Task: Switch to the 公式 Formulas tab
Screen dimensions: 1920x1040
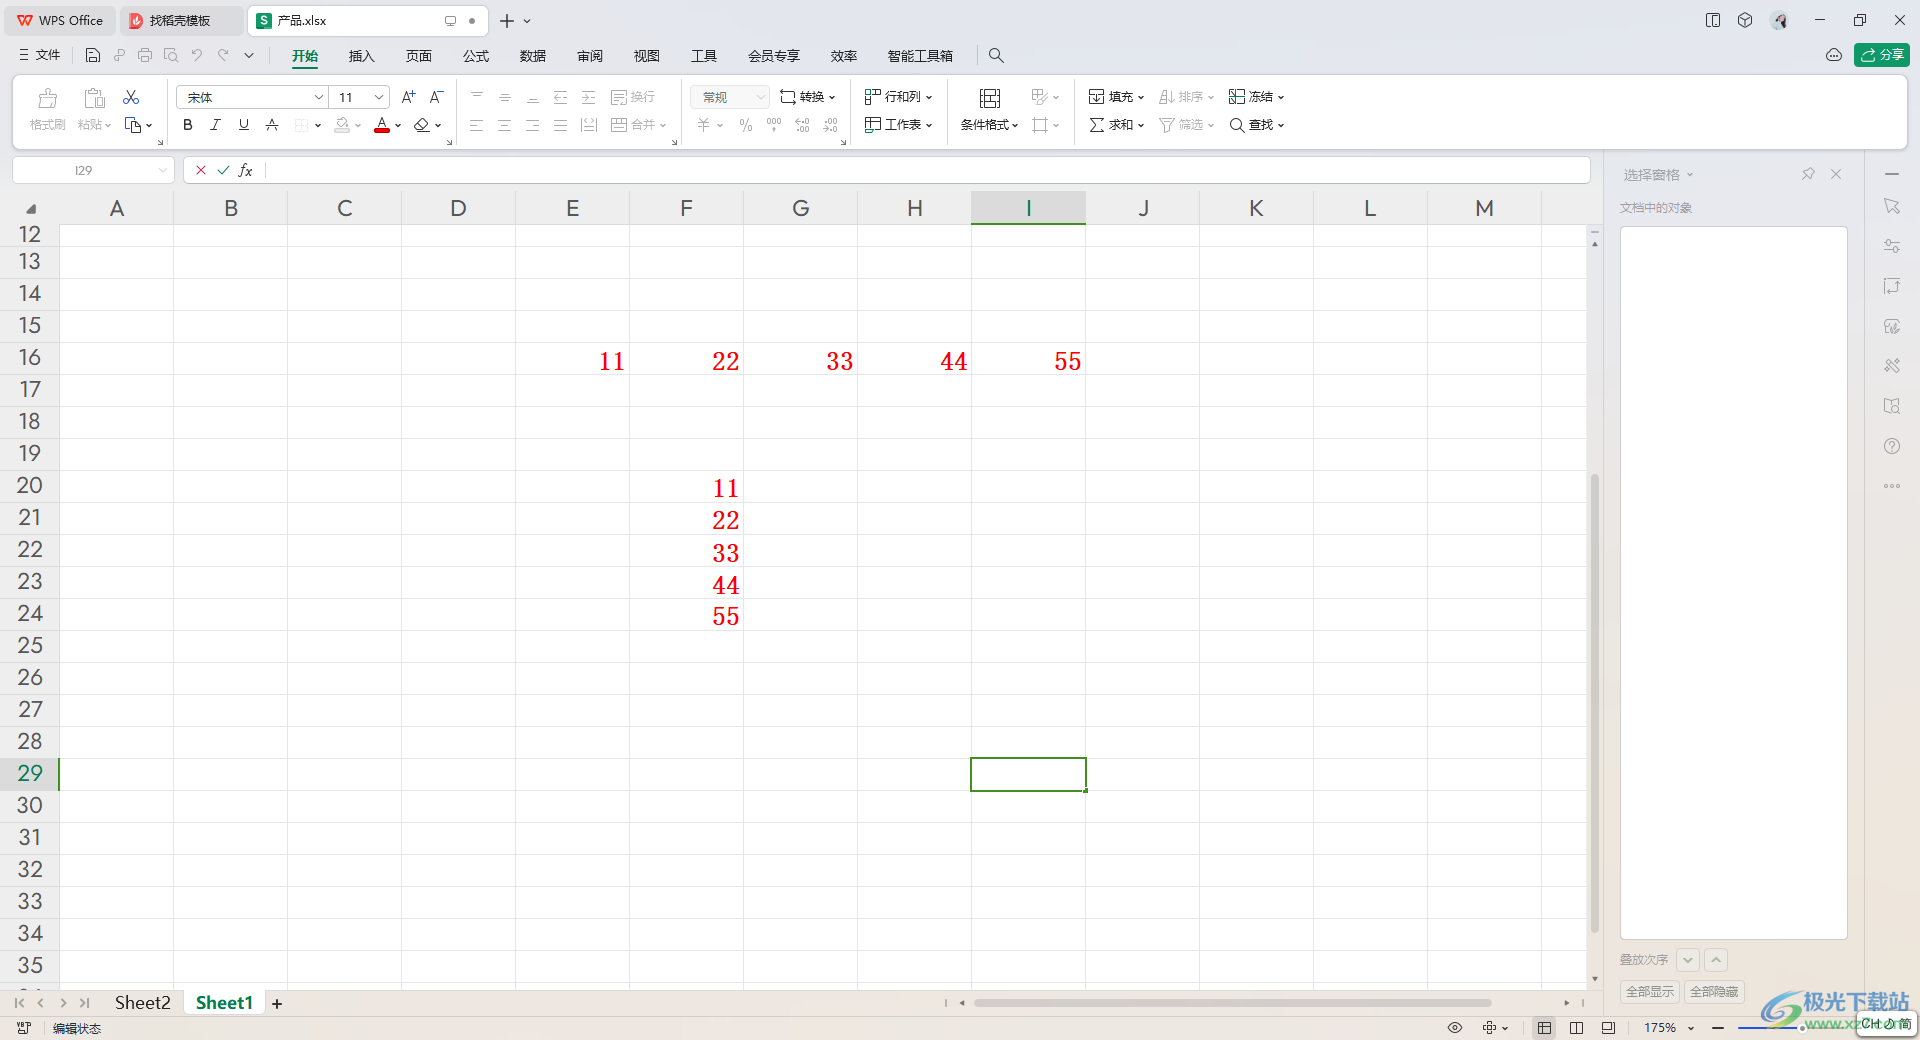Action: [476, 56]
